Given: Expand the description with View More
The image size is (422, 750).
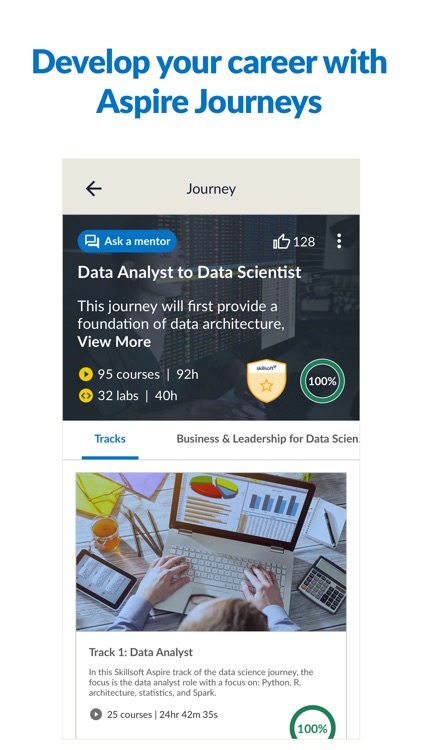Looking at the screenshot, I should (114, 342).
